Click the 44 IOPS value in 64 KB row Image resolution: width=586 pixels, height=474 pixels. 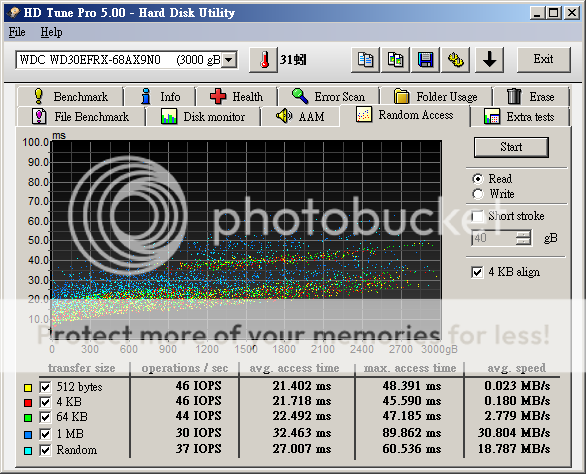point(199,416)
